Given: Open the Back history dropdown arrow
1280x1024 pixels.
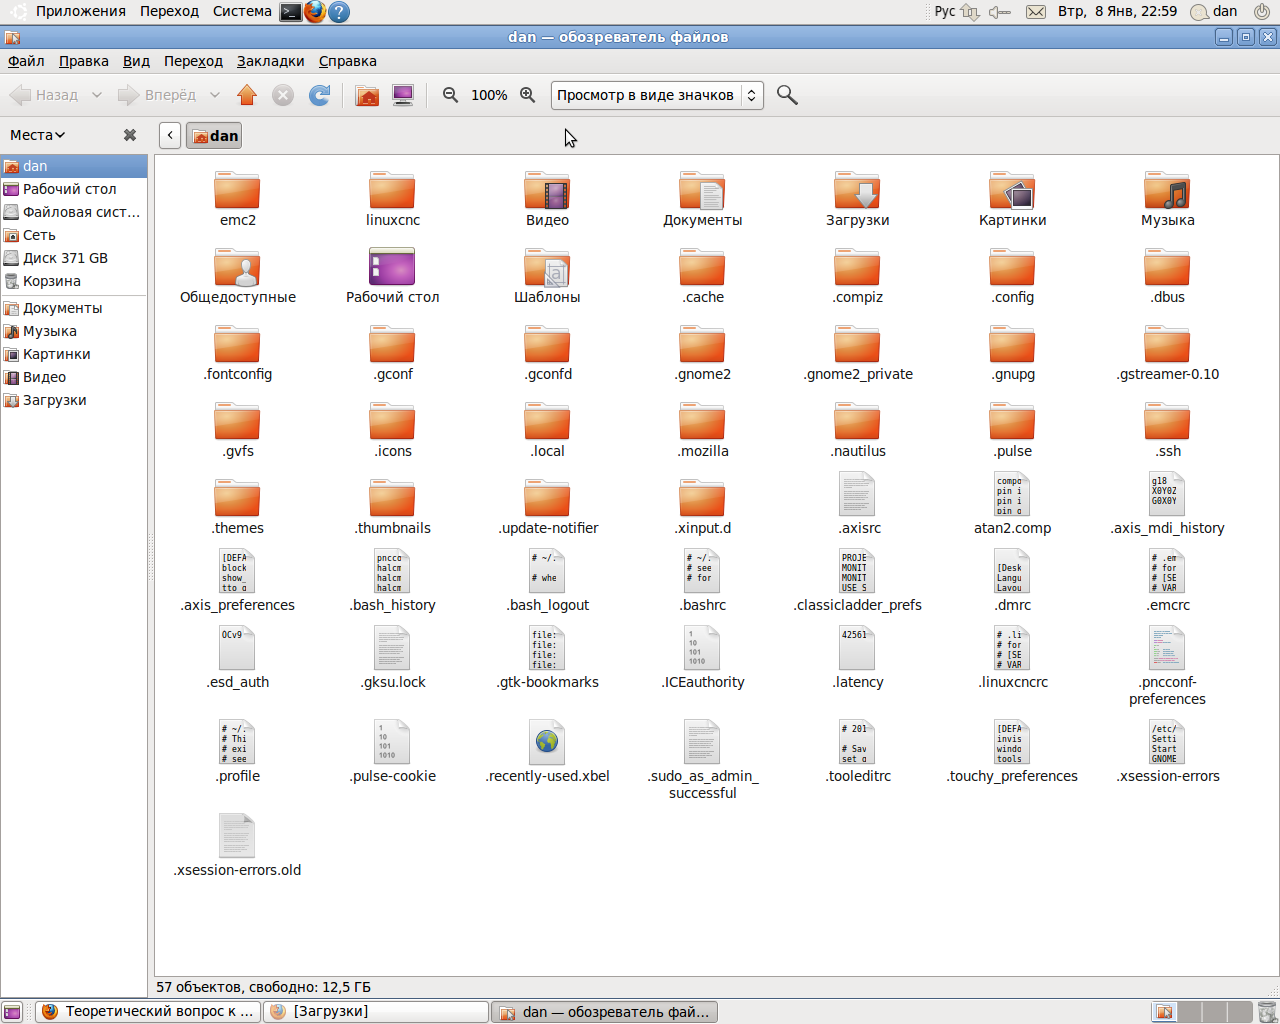Looking at the screenshot, I should (96, 95).
